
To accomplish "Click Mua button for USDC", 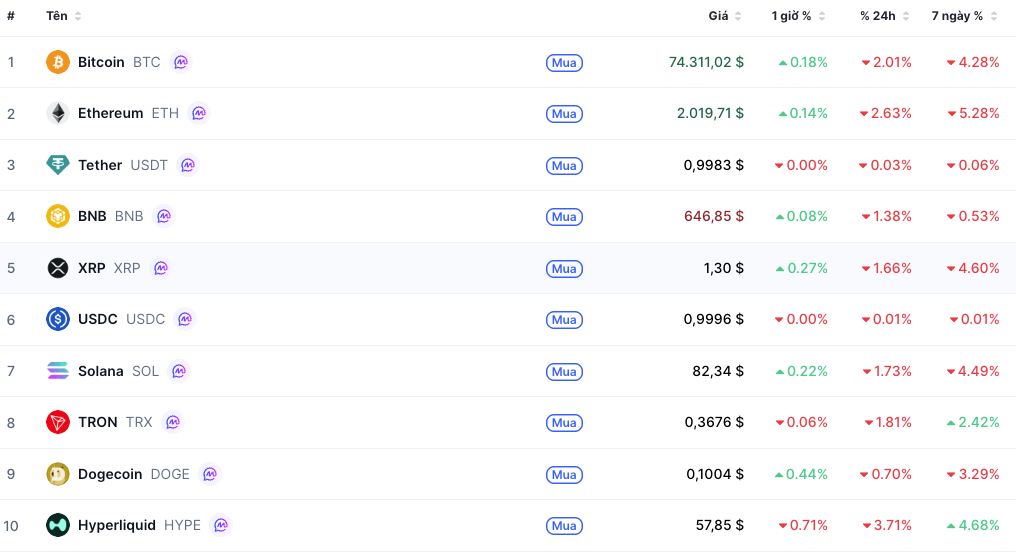I will pyautogui.click(x=564, y=320).
